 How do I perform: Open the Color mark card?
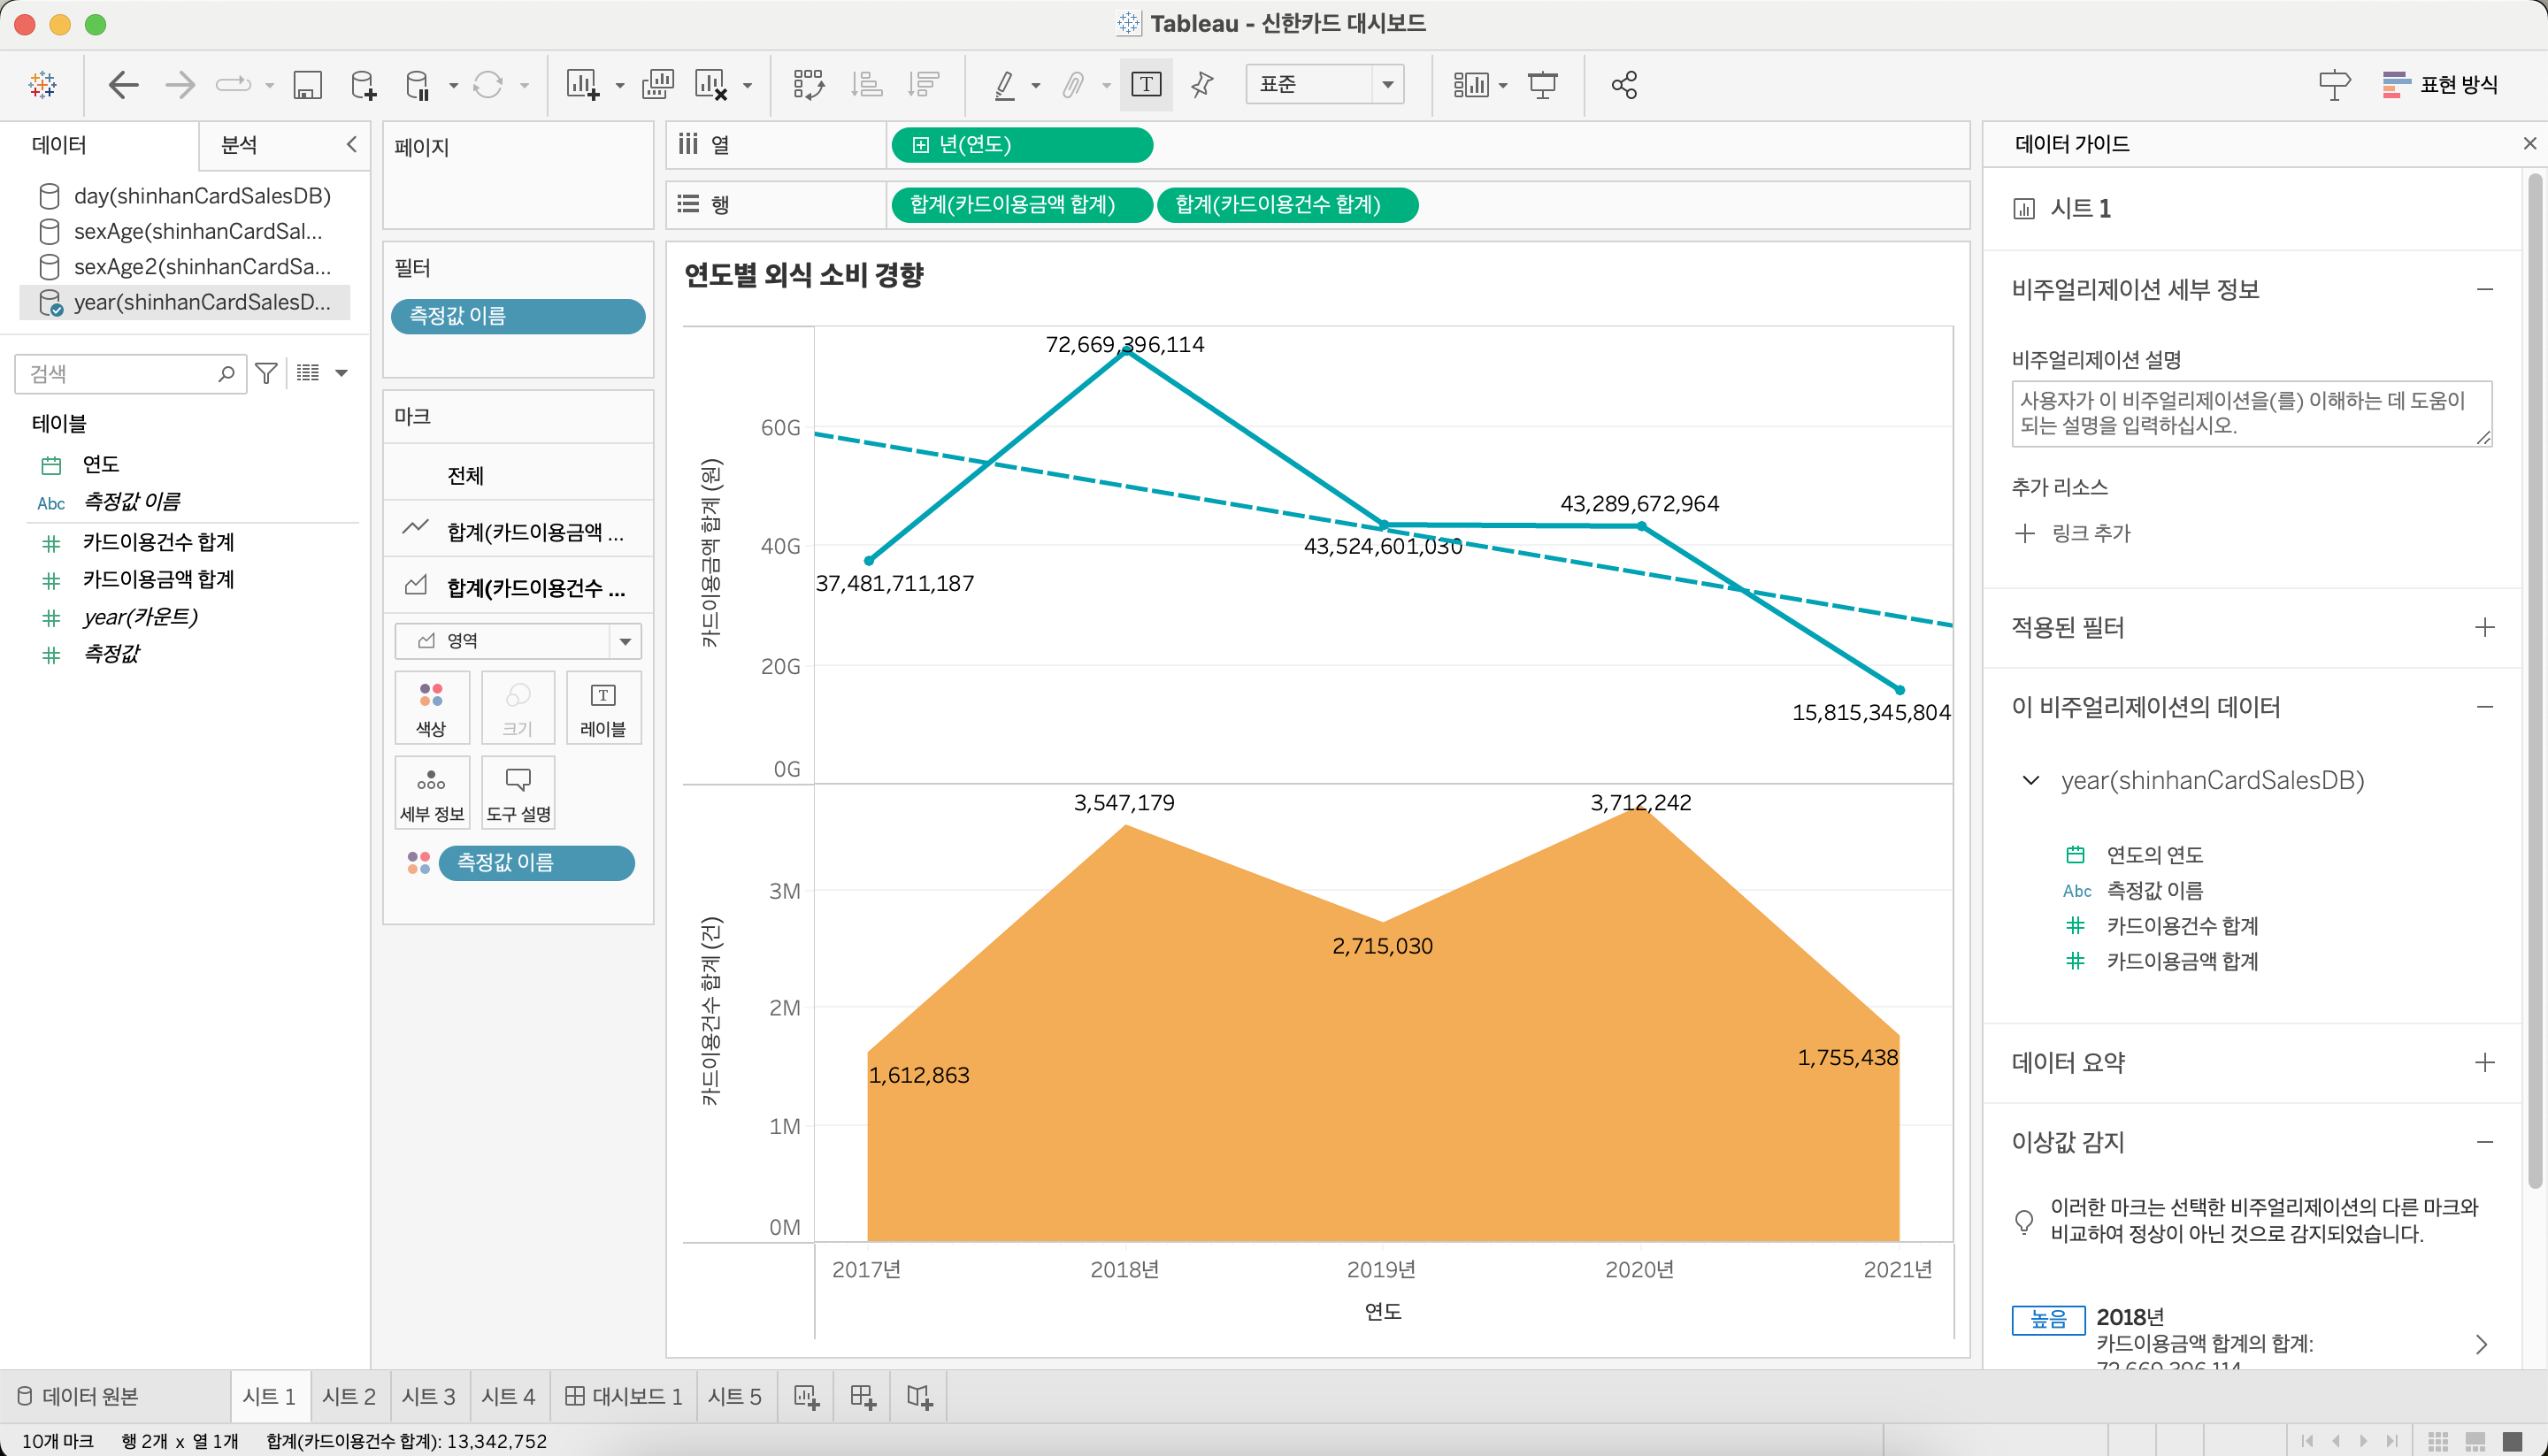[431, 708]
